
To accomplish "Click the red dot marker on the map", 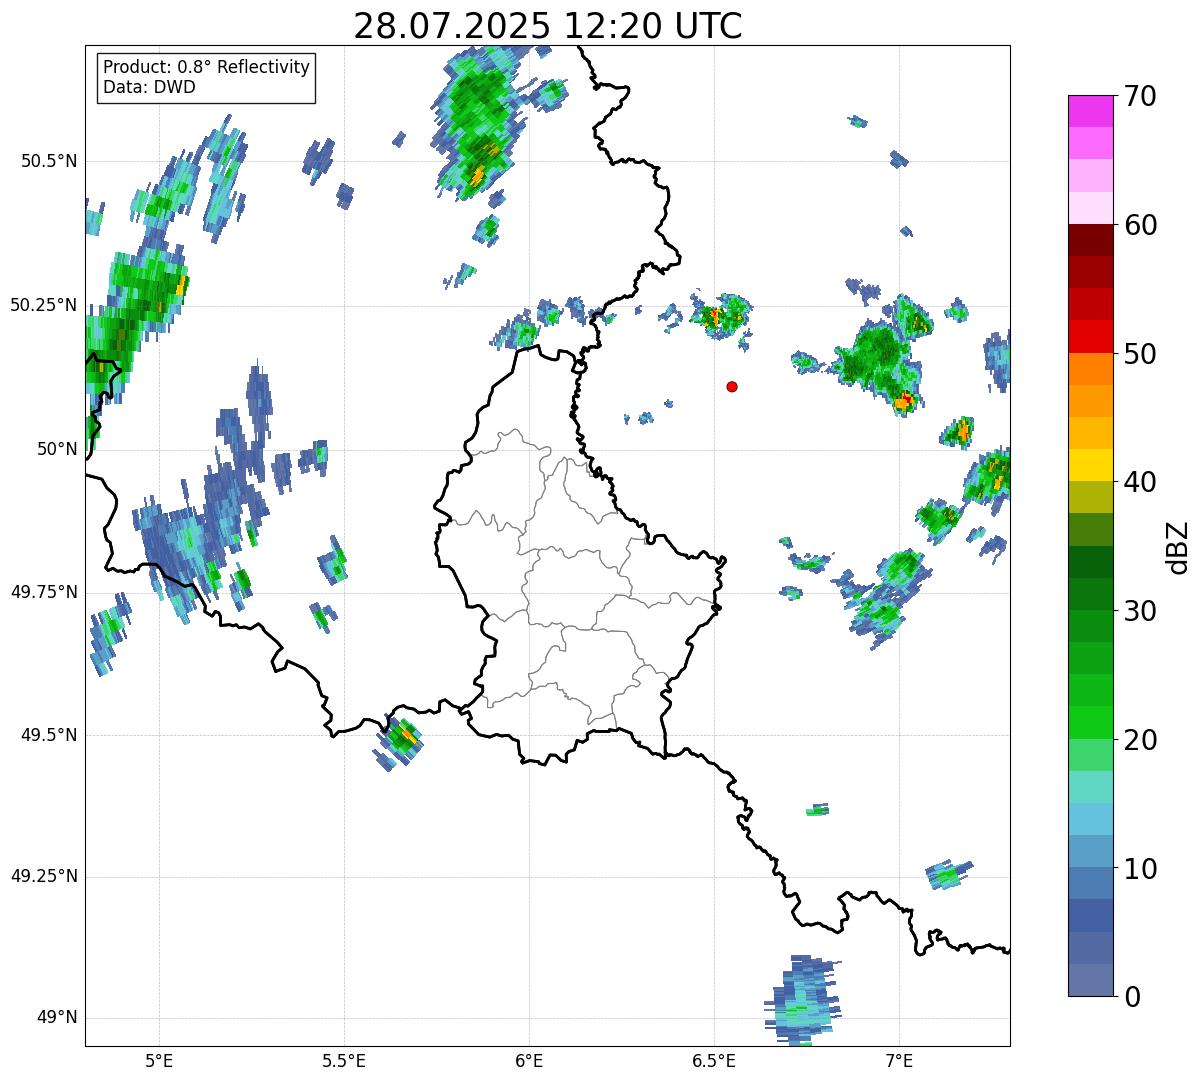I will 732,386.
